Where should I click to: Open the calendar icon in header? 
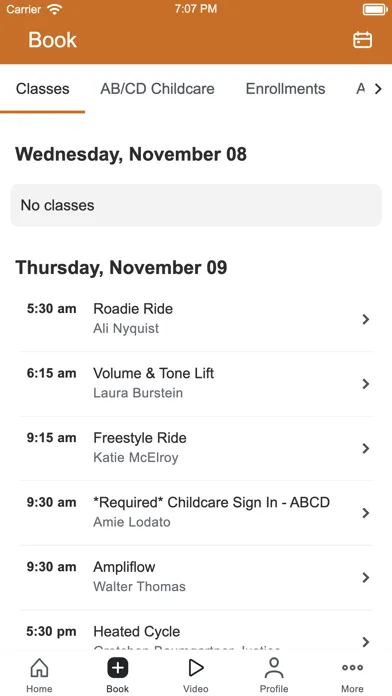[x=362, y=40]
